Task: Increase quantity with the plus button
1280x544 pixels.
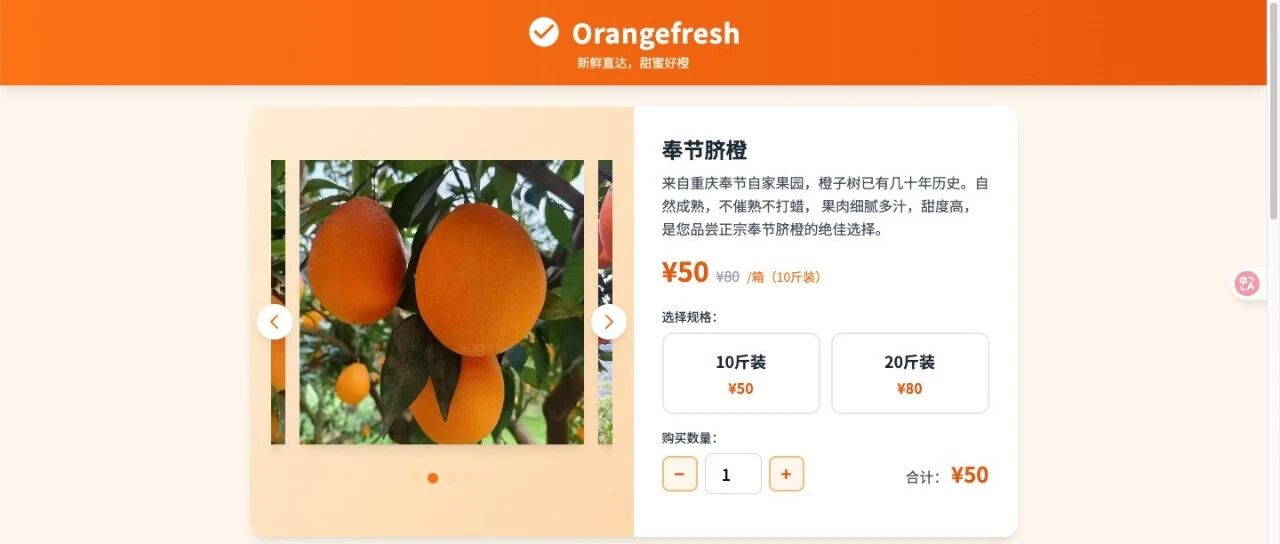Action: [x=786, y=474]
